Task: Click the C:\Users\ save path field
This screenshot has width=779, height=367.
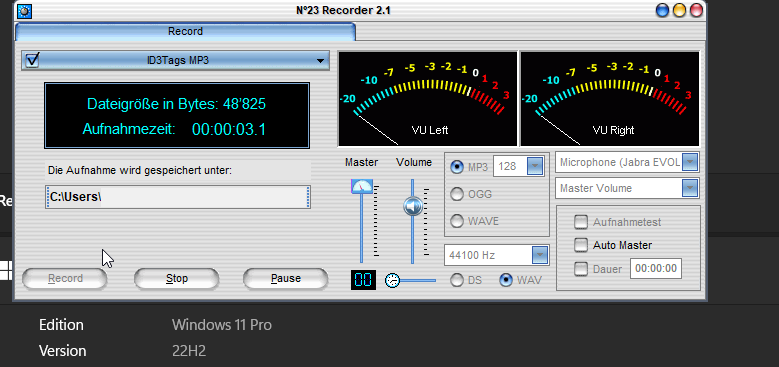Action: coord(178,197)
